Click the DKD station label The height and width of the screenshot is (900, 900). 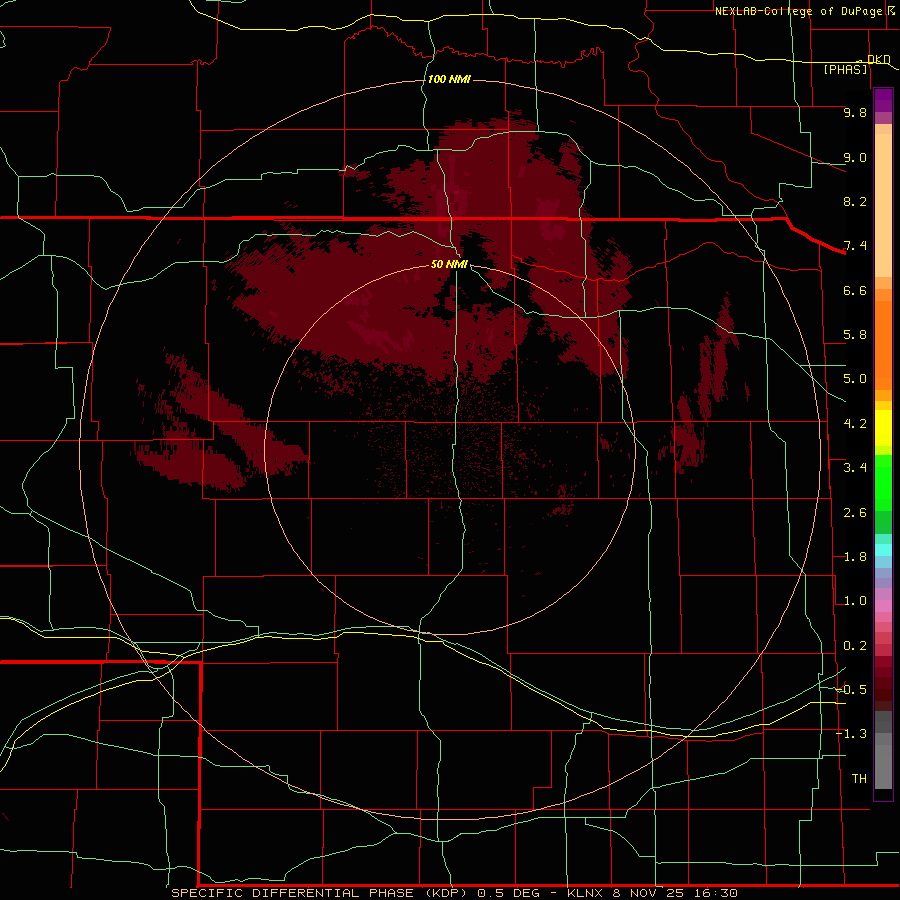click(879, 59)
